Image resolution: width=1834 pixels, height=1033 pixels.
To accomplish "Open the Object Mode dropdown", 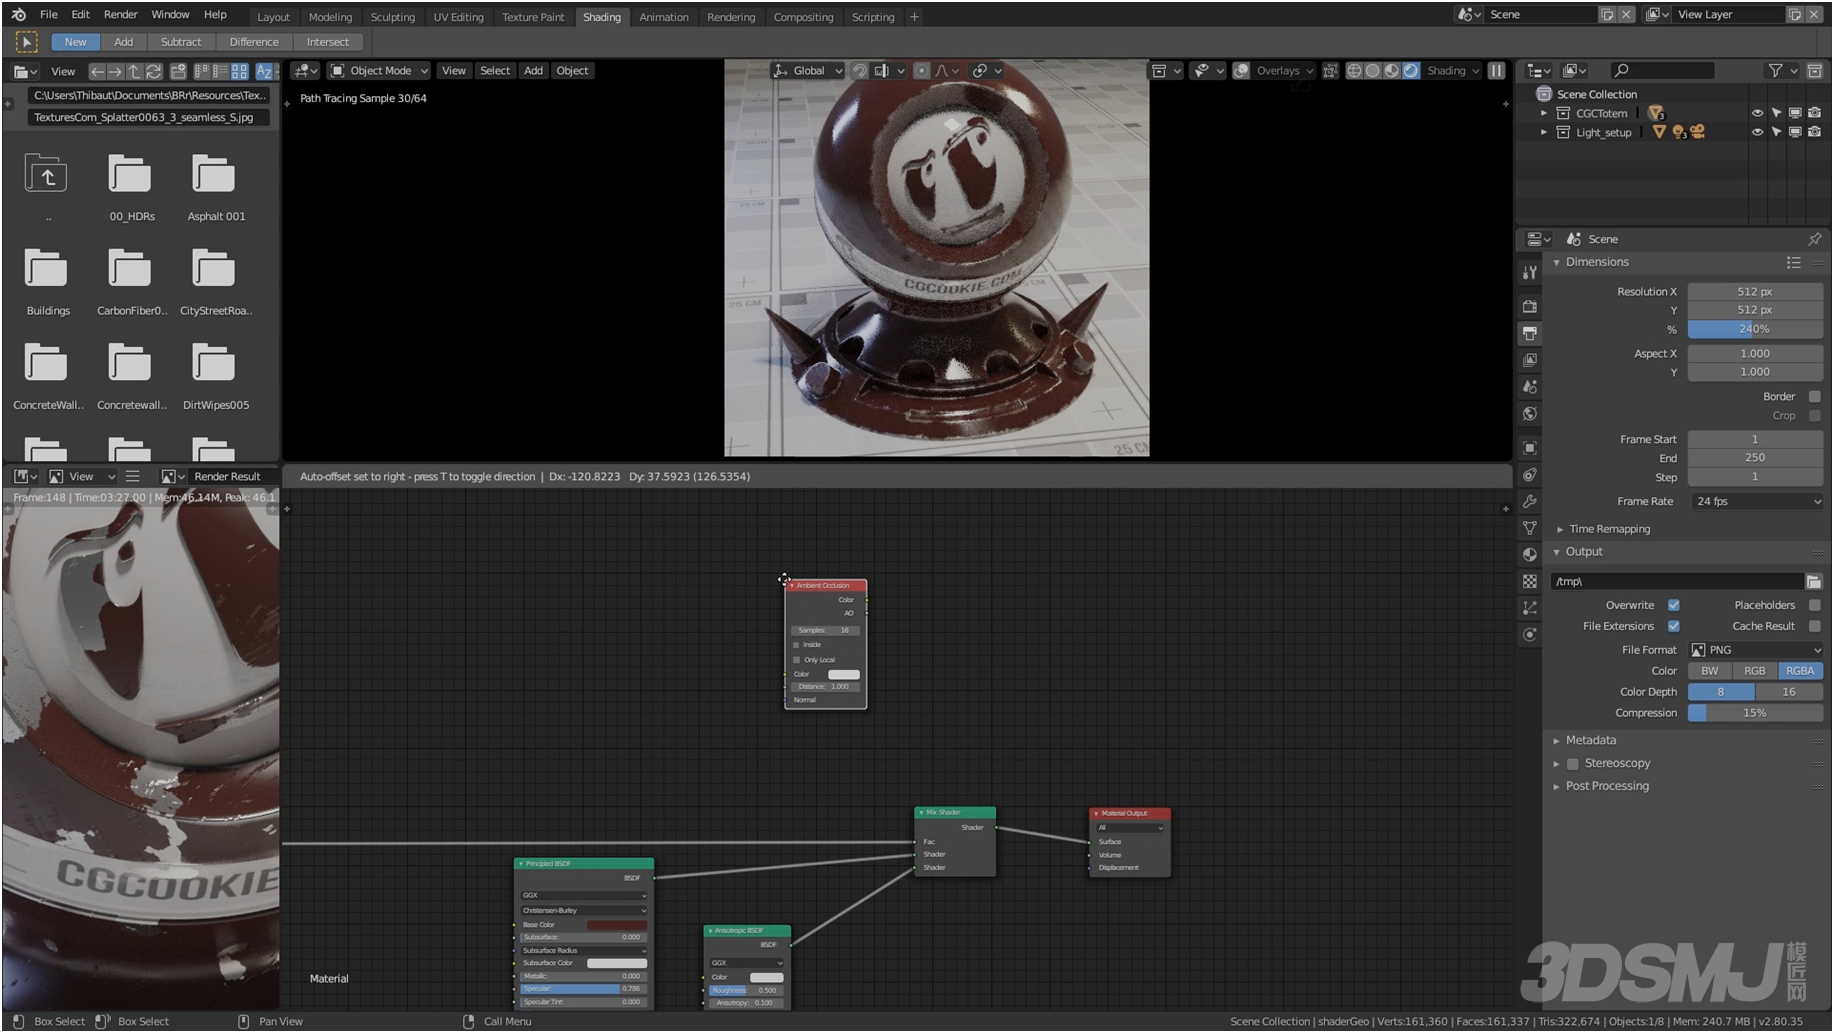I will [380, 71].
